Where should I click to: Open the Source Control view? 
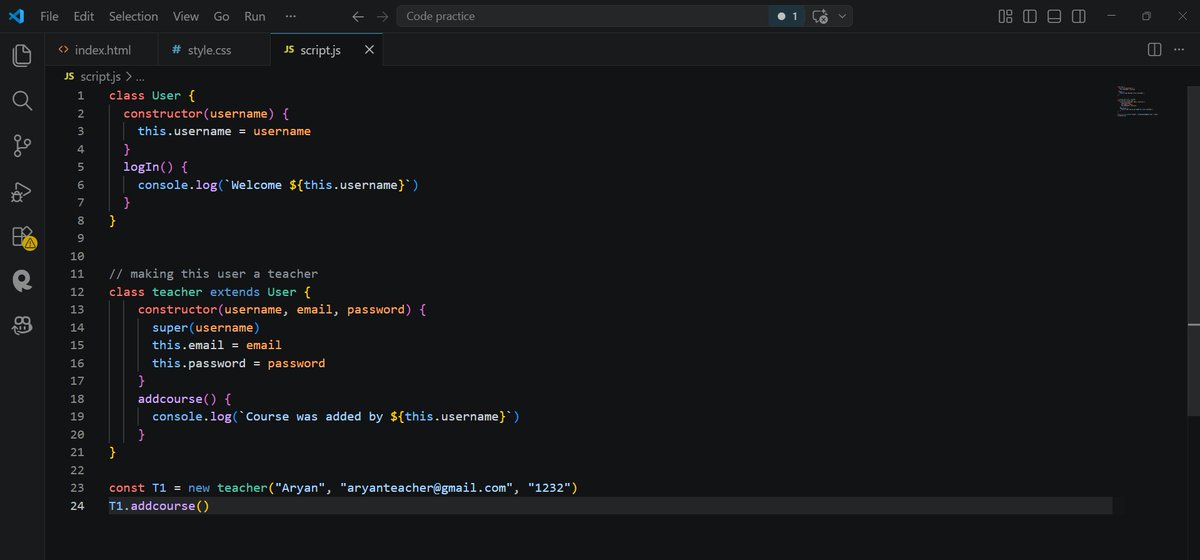(x=22, y=146)
